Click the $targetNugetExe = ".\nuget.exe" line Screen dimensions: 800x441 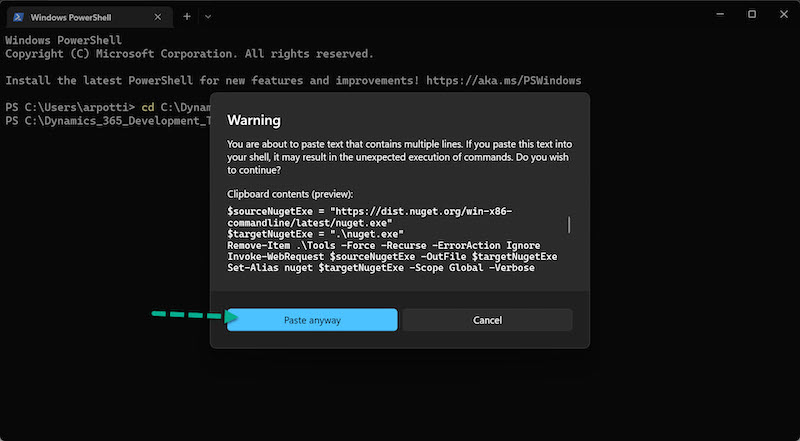(315, 234)
